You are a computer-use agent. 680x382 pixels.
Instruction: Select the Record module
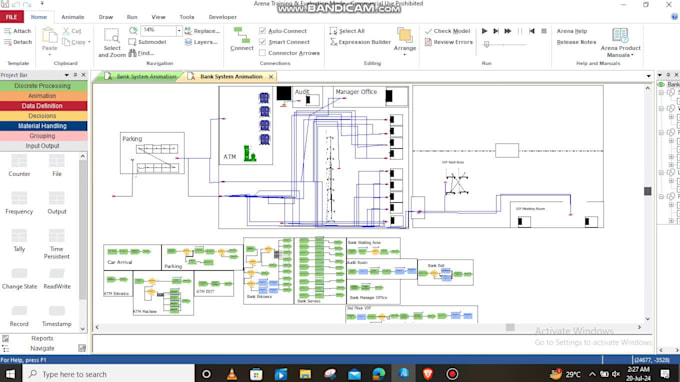click(x=19, y=317)
